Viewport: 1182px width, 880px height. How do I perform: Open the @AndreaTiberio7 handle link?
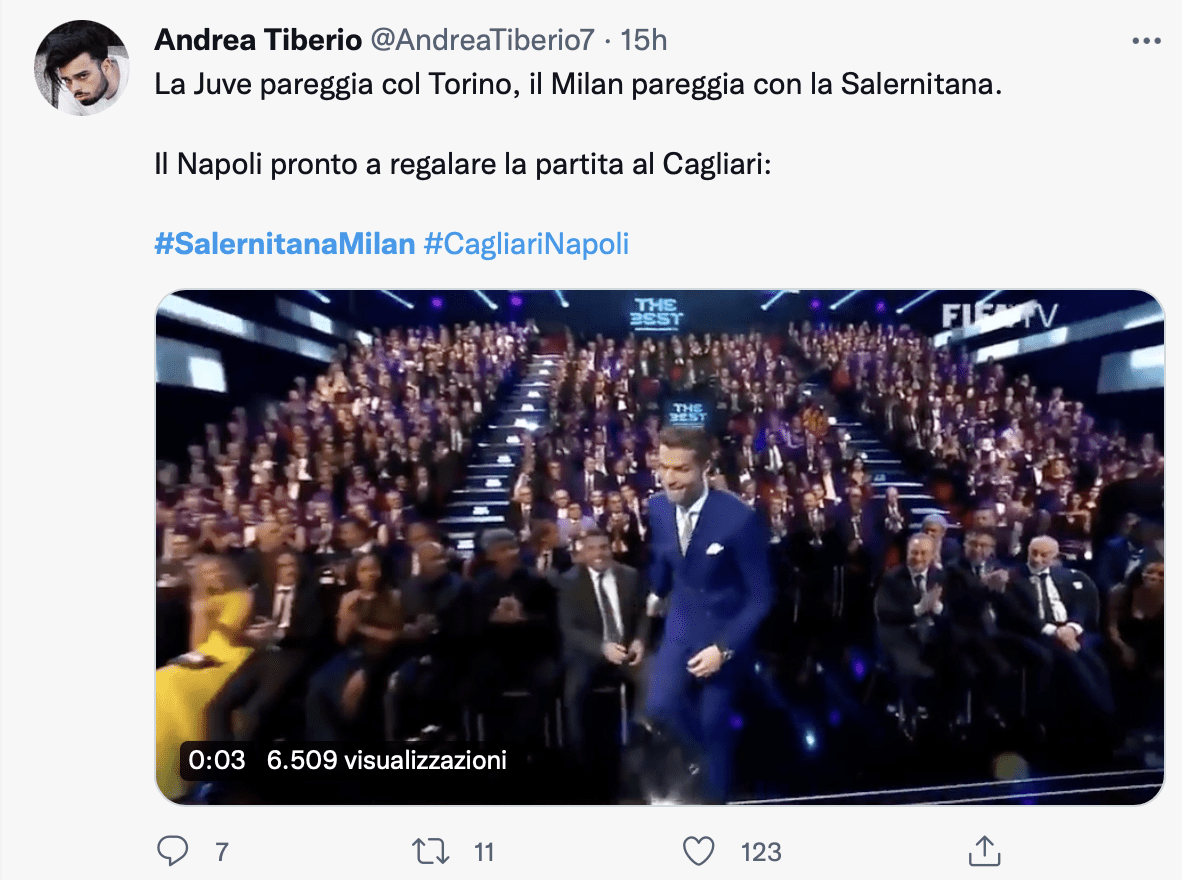[483, 40]
